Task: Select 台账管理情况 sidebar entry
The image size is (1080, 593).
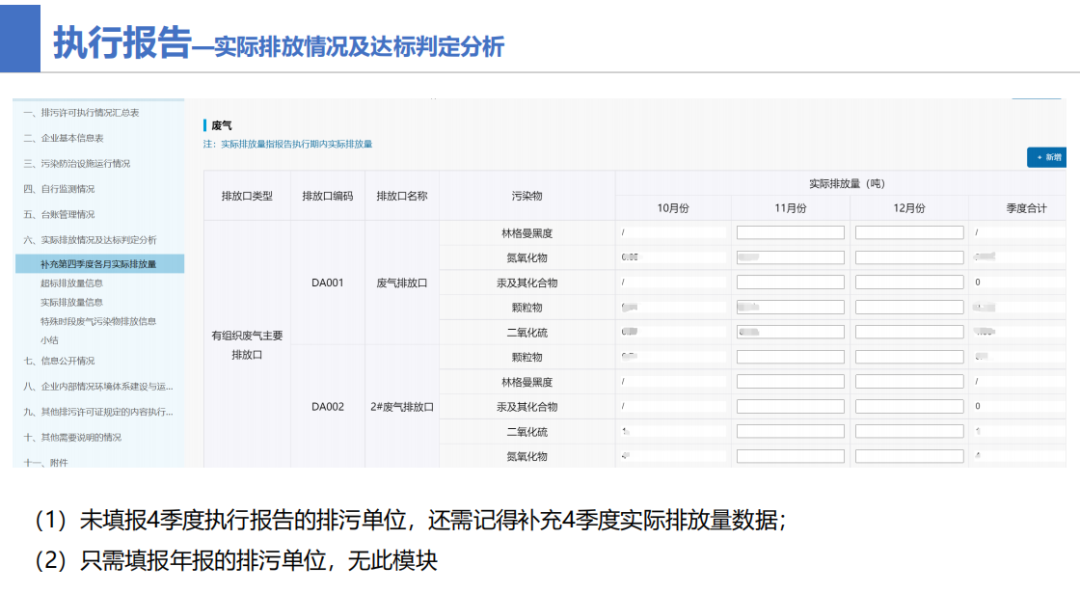Action: (69, 213)
